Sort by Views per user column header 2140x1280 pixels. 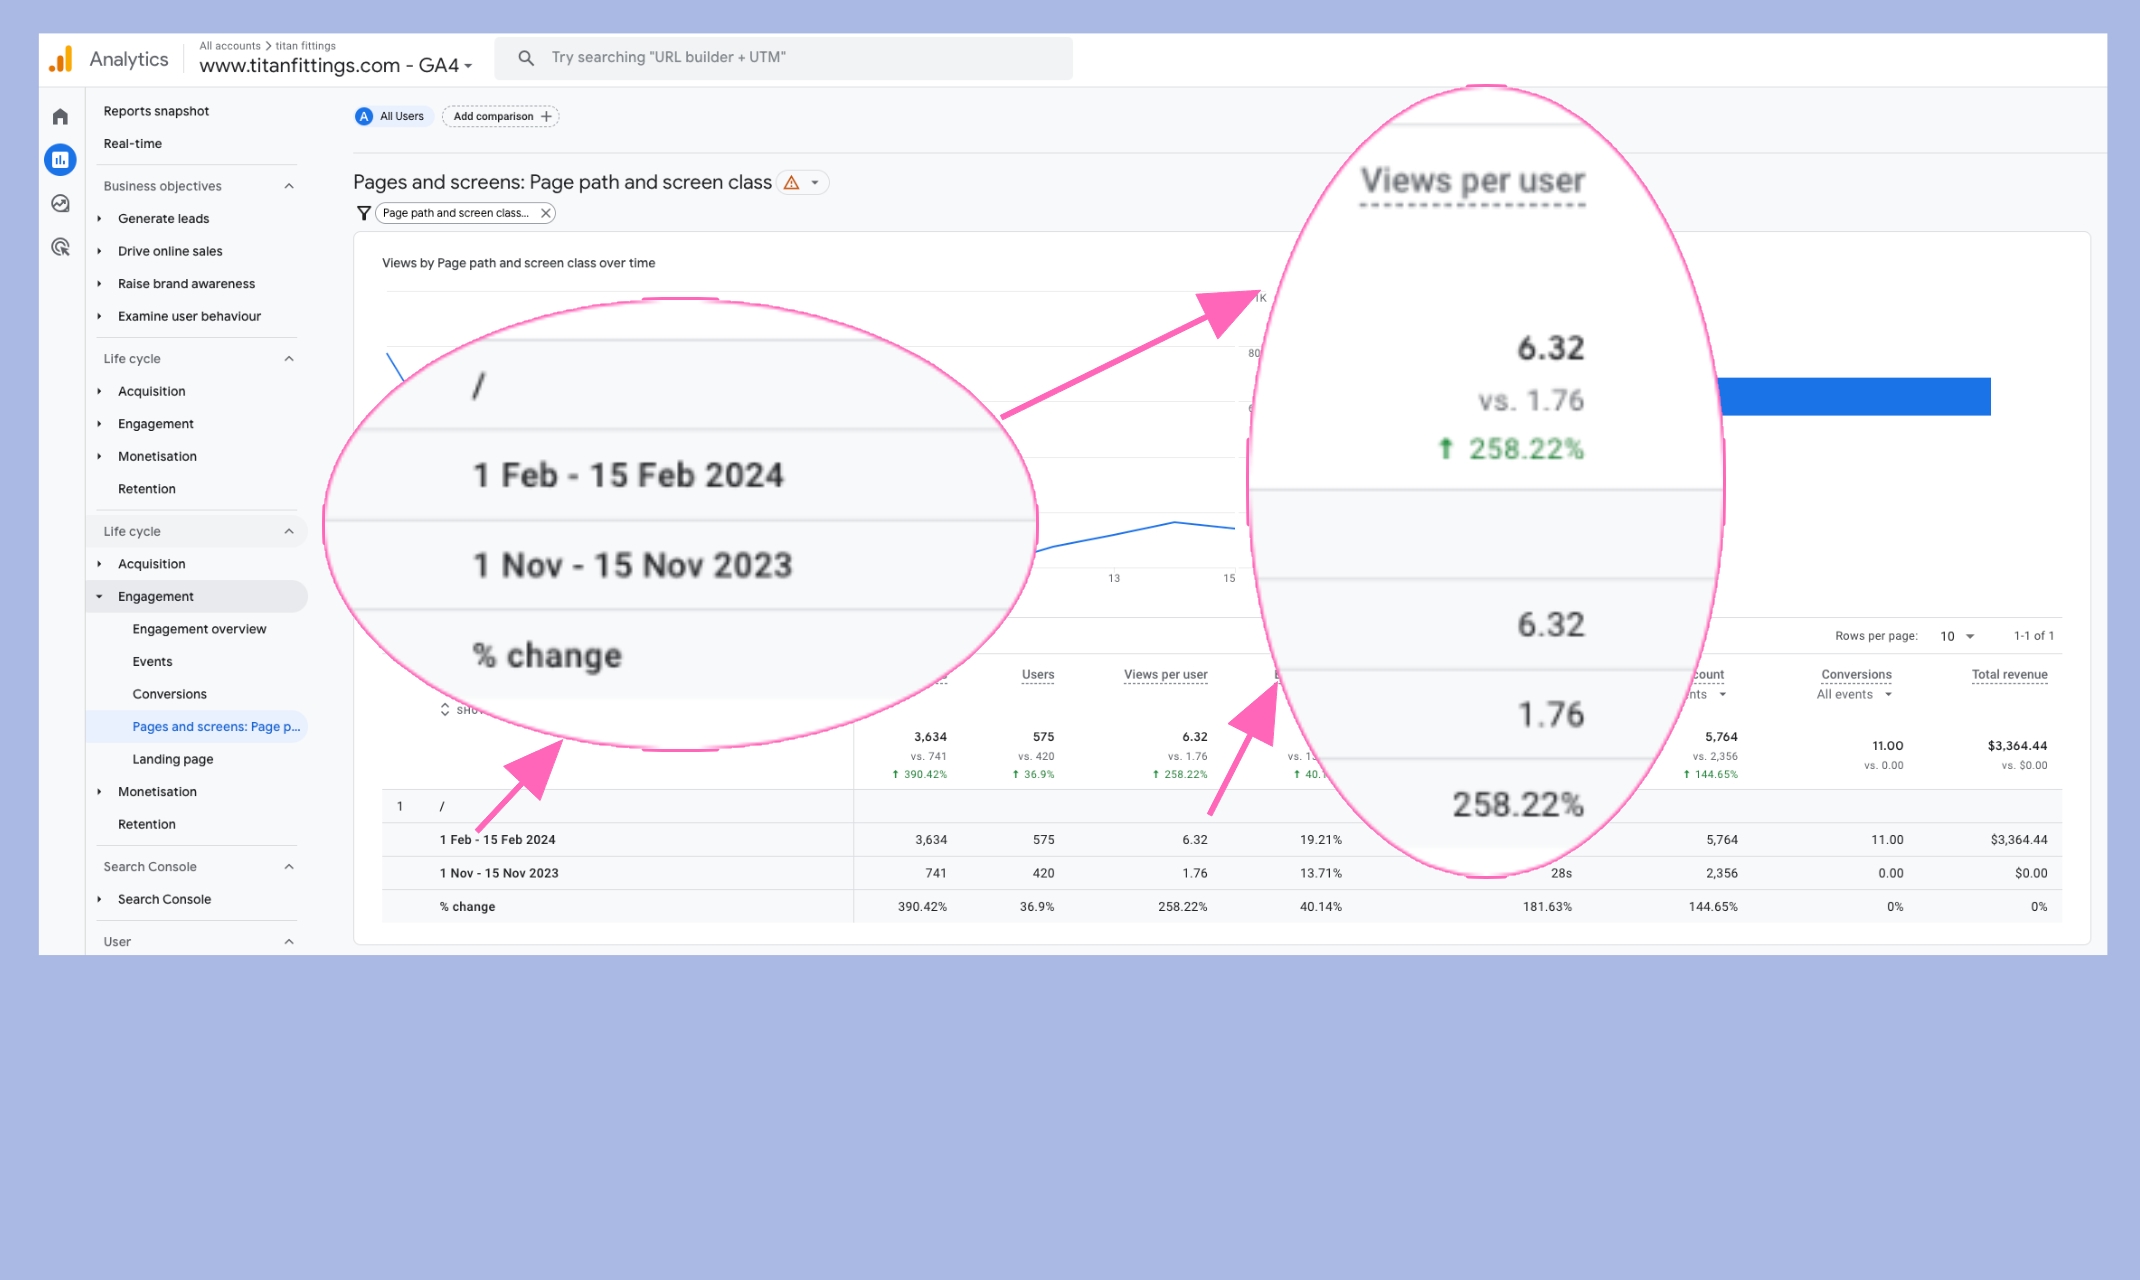[x=1165, y=675]
